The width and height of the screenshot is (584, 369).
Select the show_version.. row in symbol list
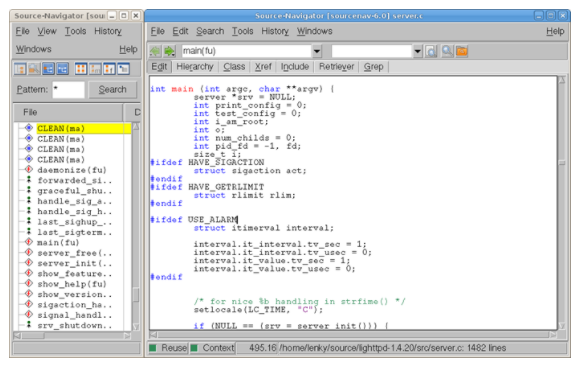point(74,294)
